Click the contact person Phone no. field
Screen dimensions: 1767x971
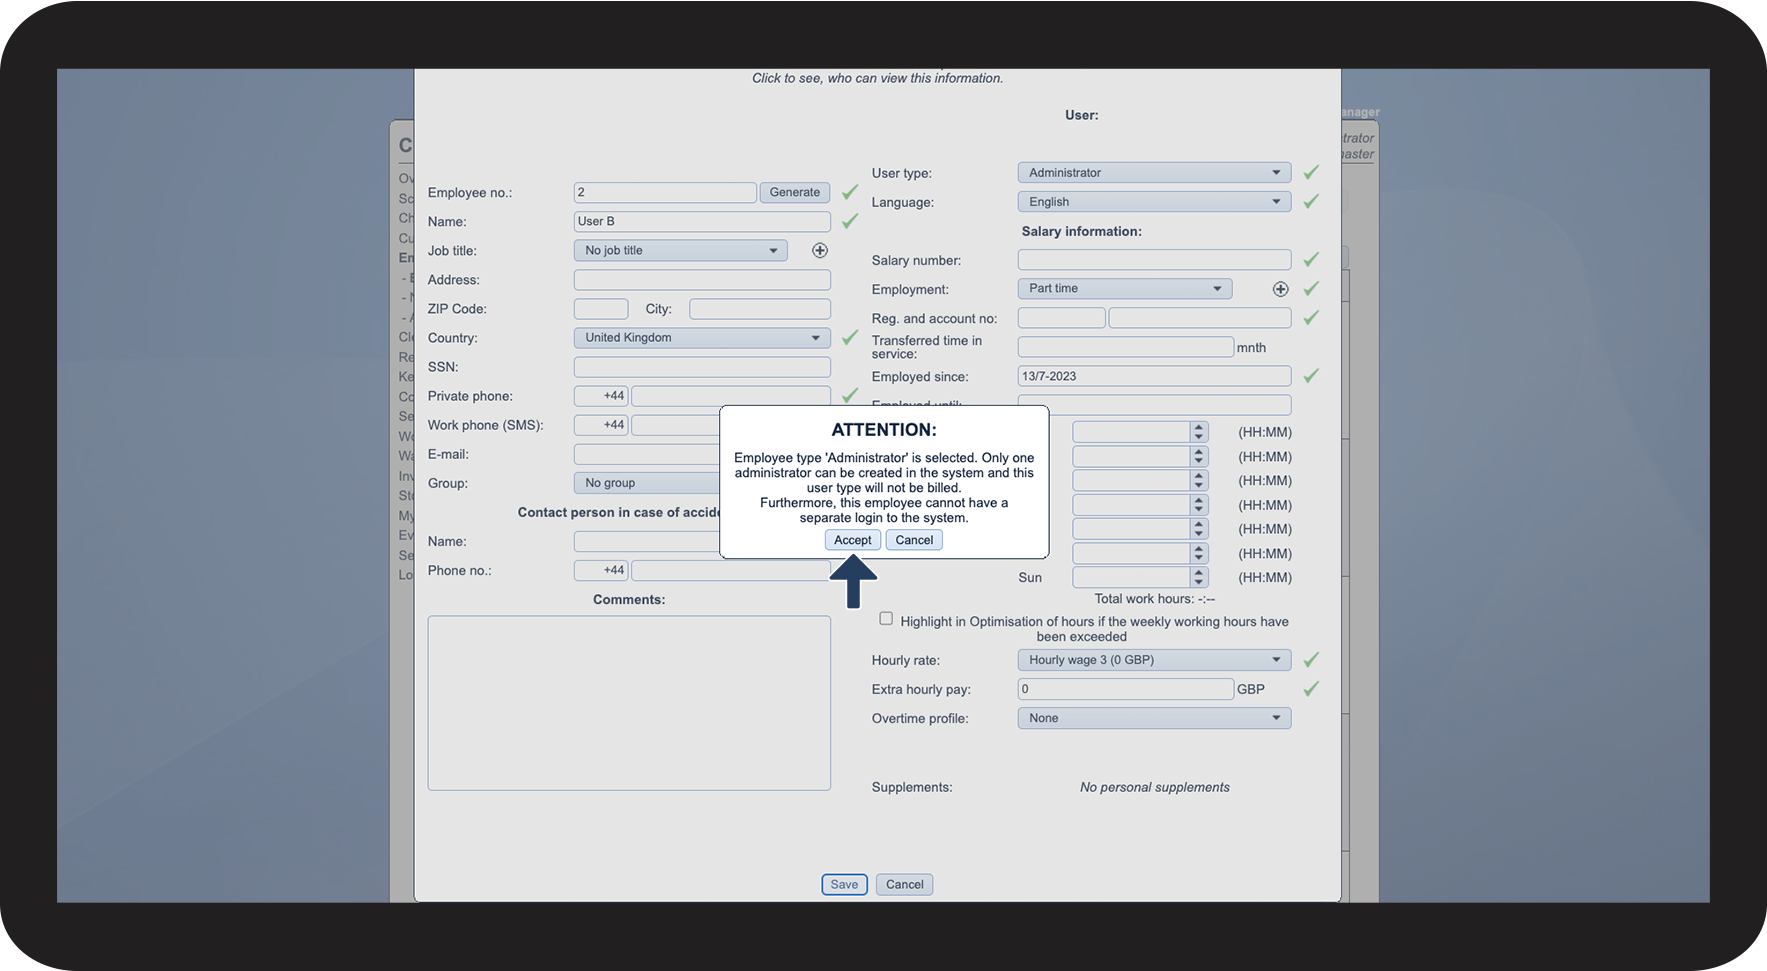click(730, 570)
